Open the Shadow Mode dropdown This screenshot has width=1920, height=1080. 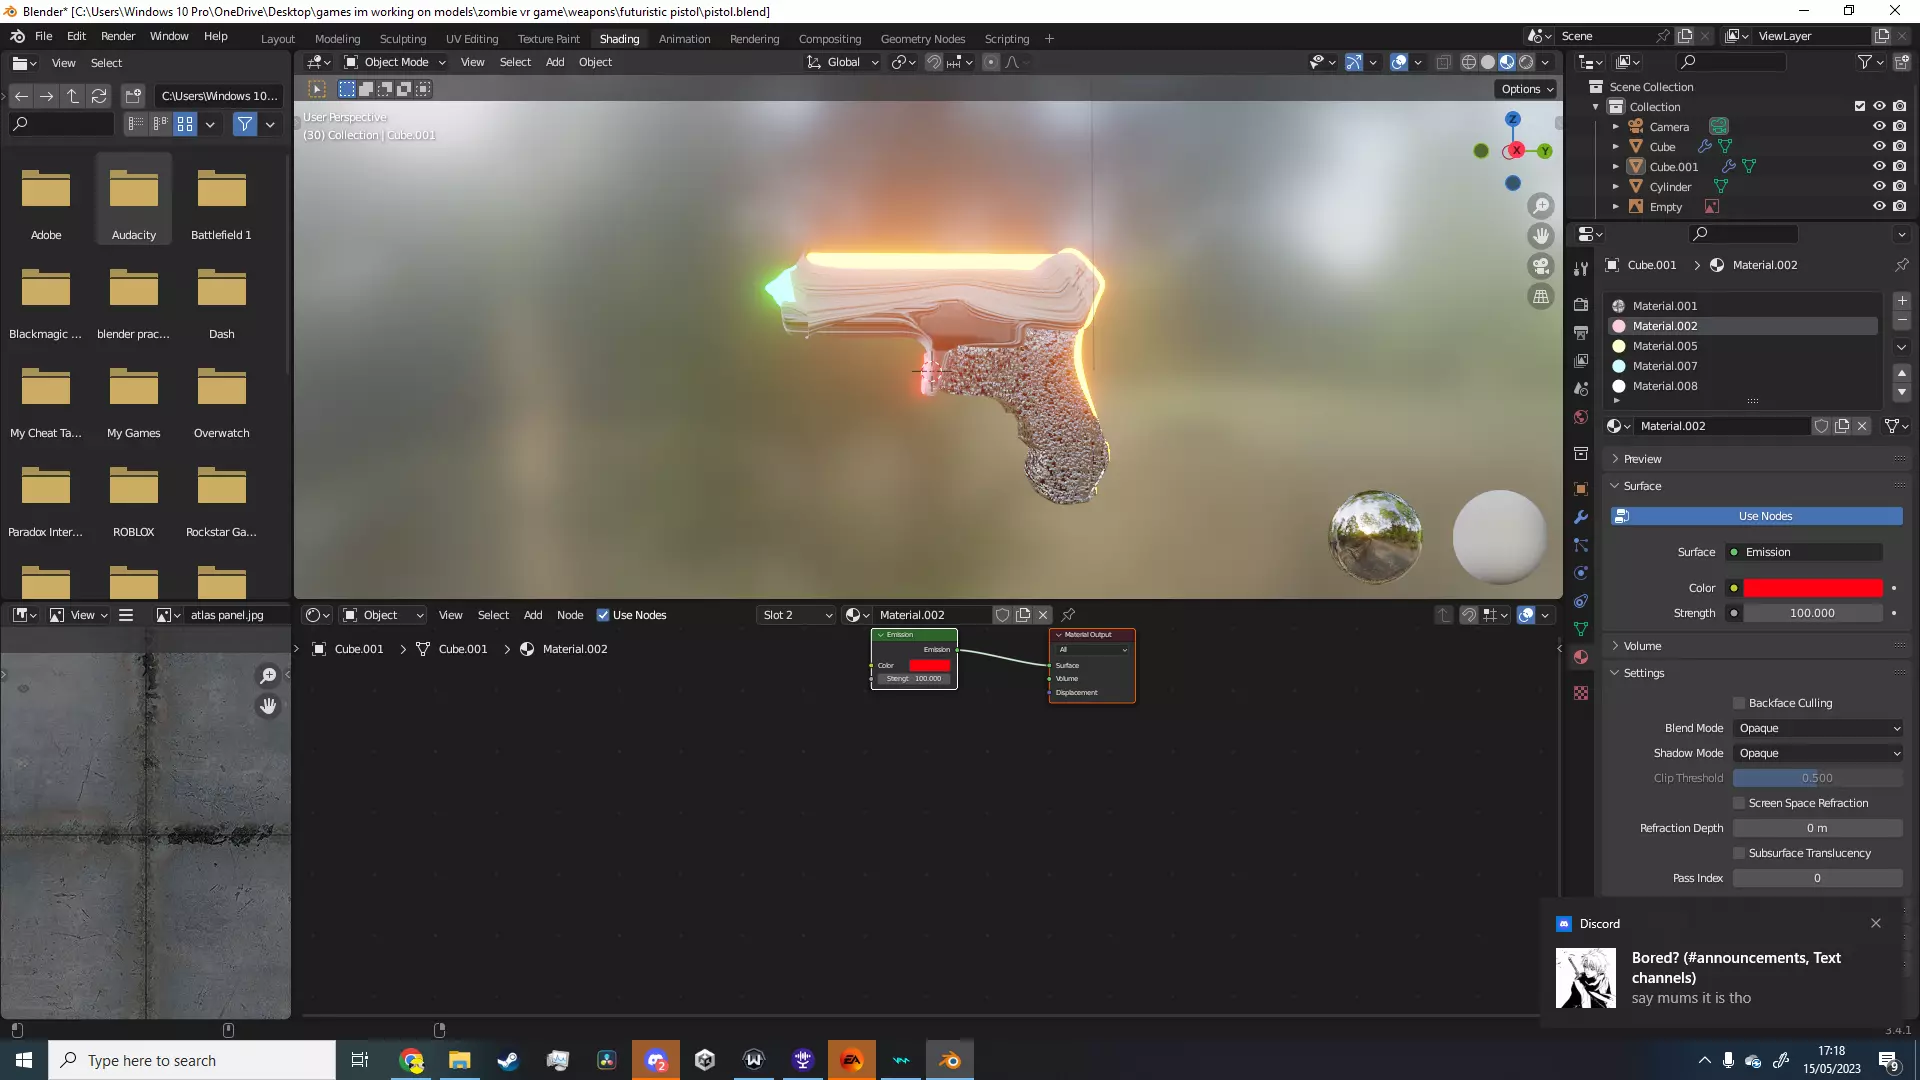tap(1817, 753)
